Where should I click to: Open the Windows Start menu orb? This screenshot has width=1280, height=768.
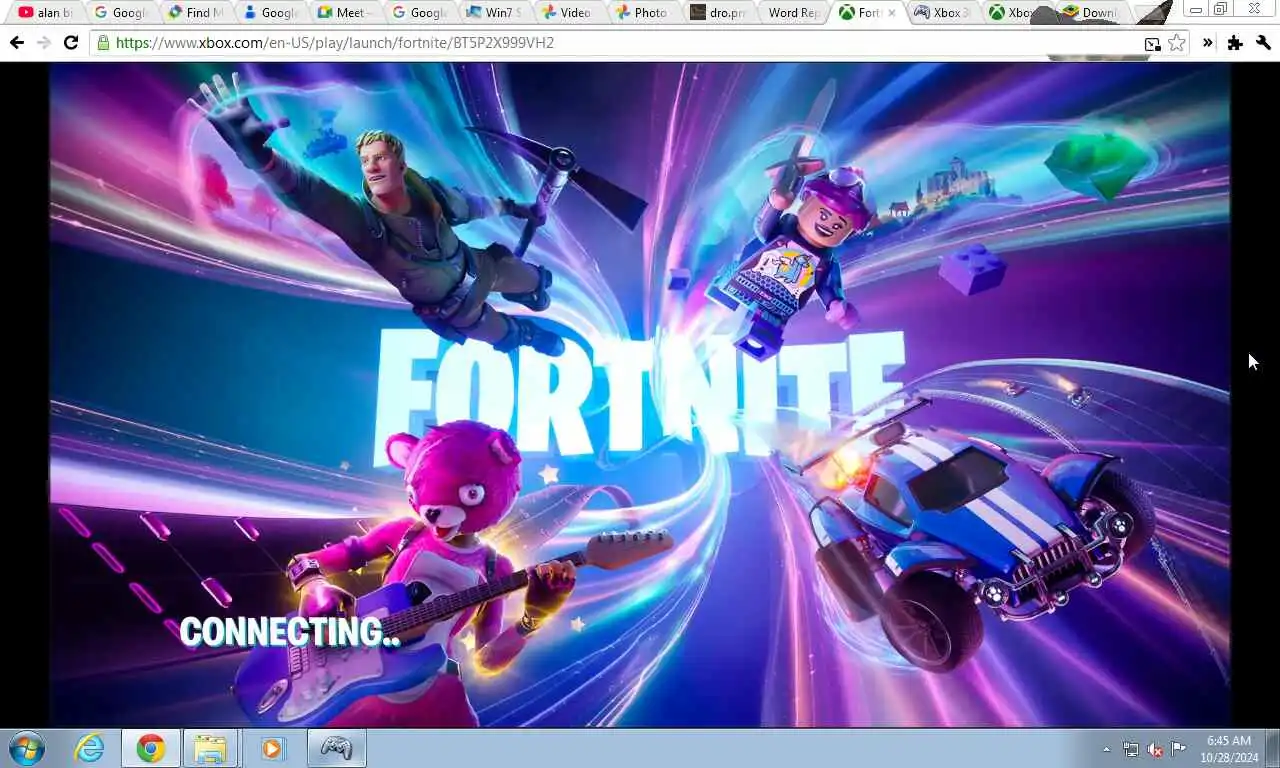[x=27, y=748]
